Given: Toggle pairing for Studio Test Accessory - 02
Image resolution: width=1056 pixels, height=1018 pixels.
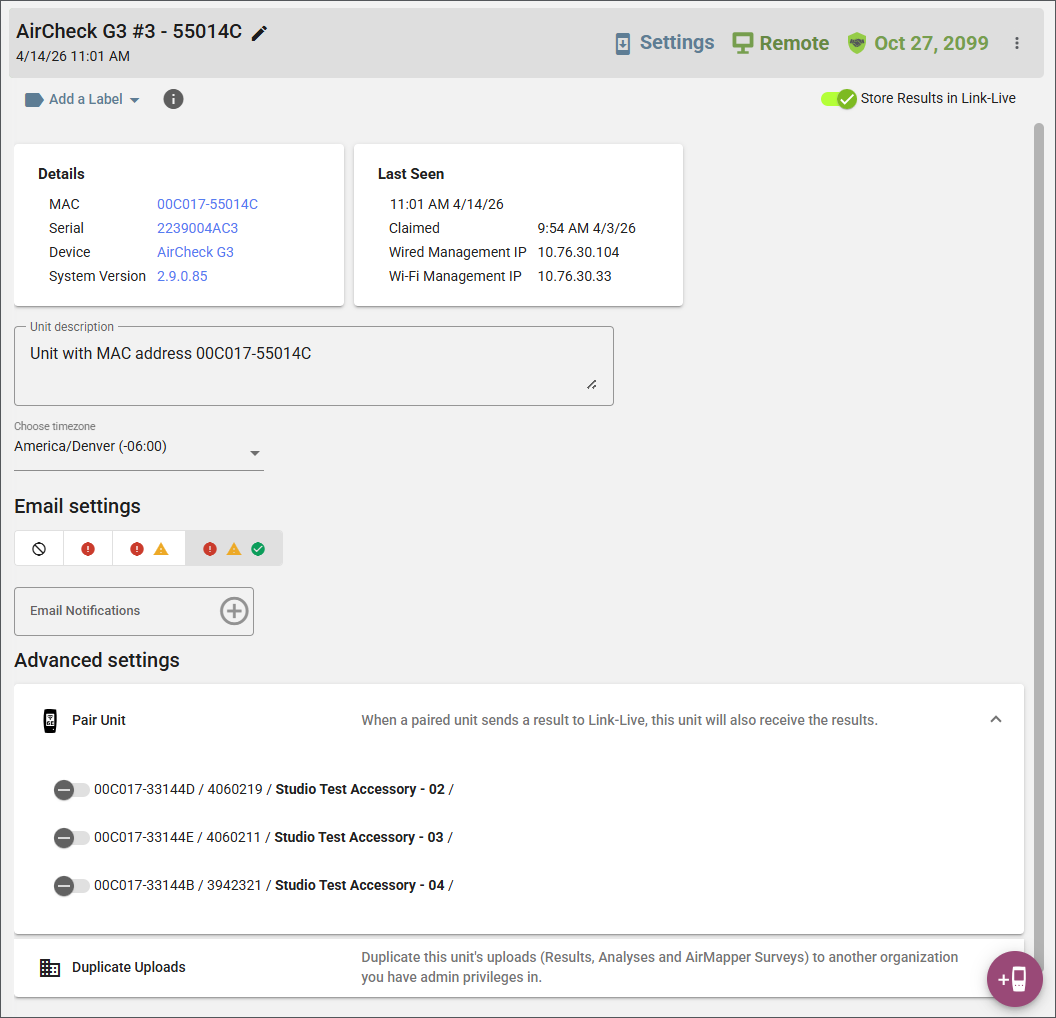Looking at the screenshot, I should pos(71,789).
